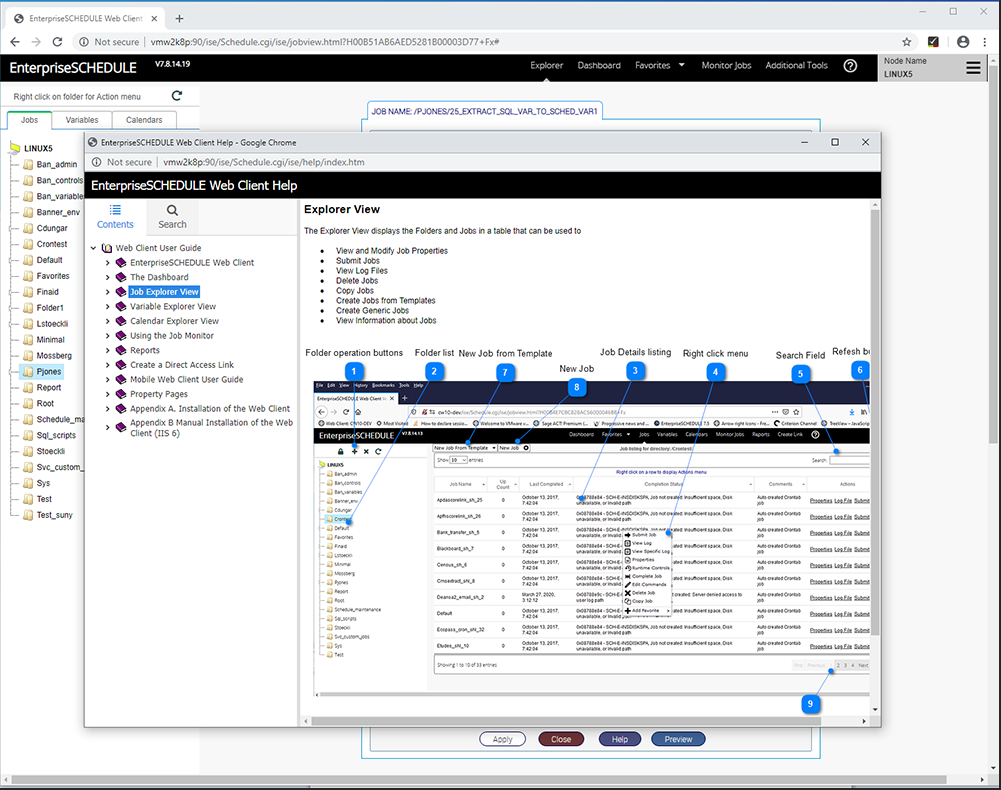Open Variable Explorer View help topic
1001x790 pixels.
[172, 306]
